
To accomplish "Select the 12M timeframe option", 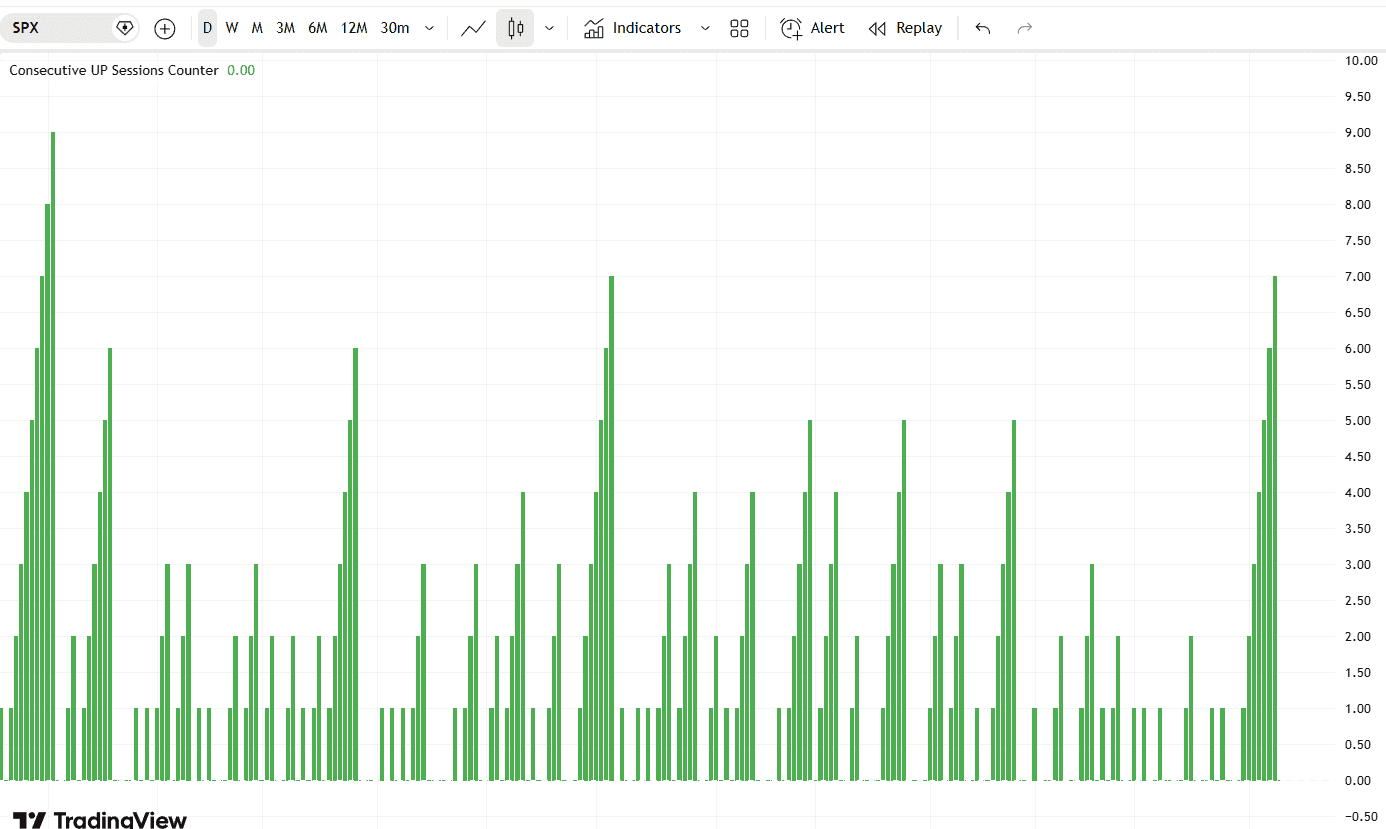I will click(x=354, y=28).
